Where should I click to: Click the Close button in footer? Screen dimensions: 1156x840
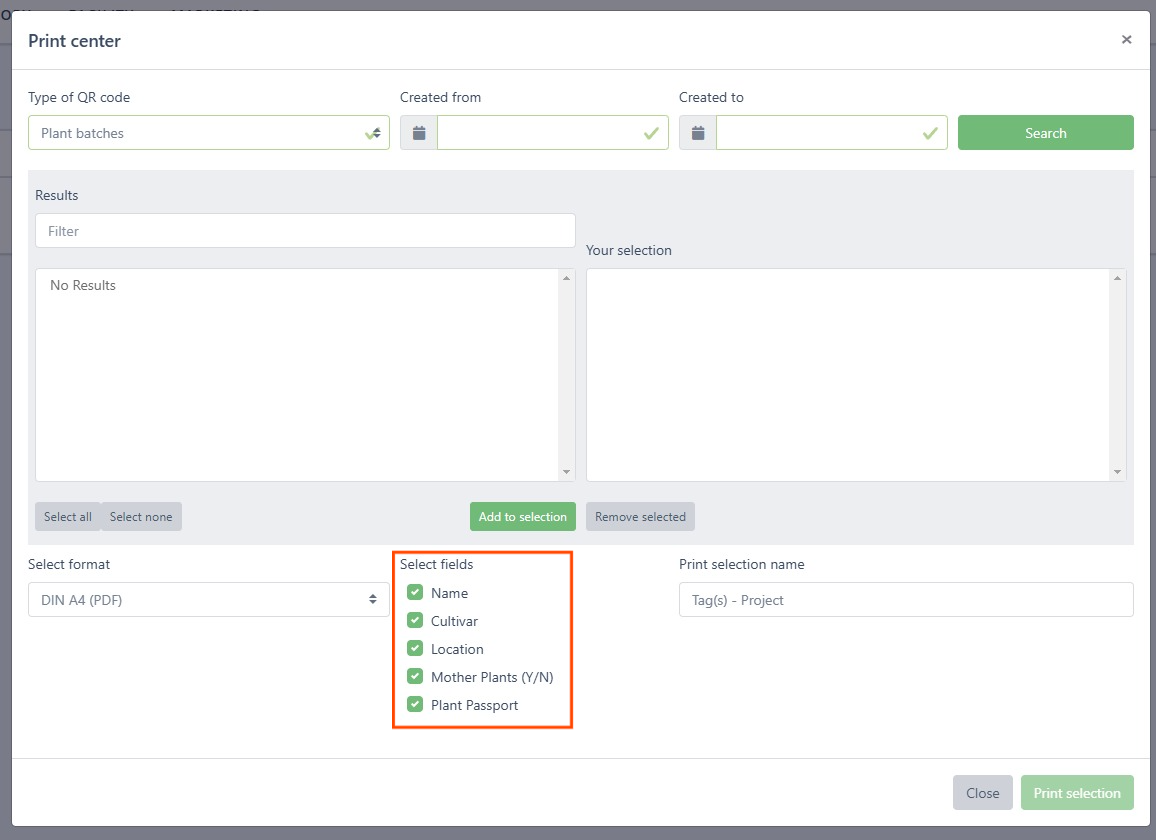pos(982,793)
